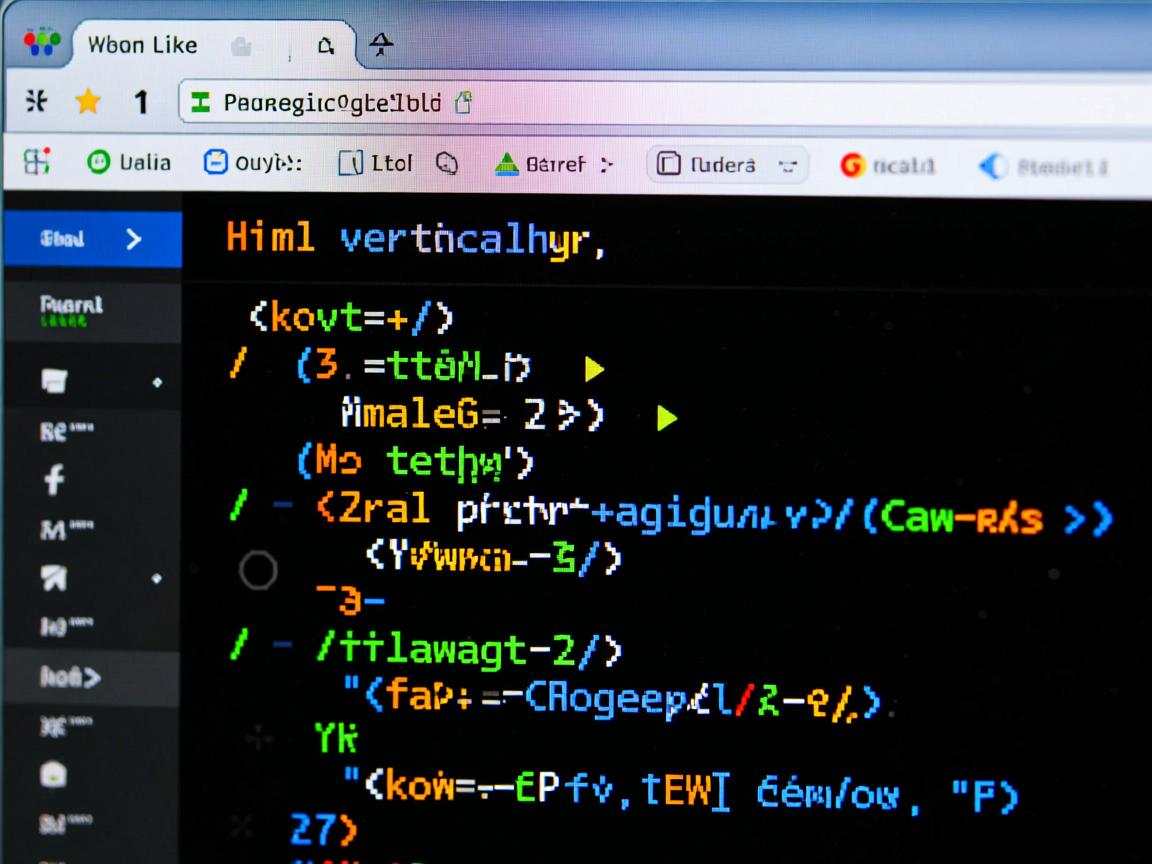Select the Rwaral item in sidebar

point(71,306)
